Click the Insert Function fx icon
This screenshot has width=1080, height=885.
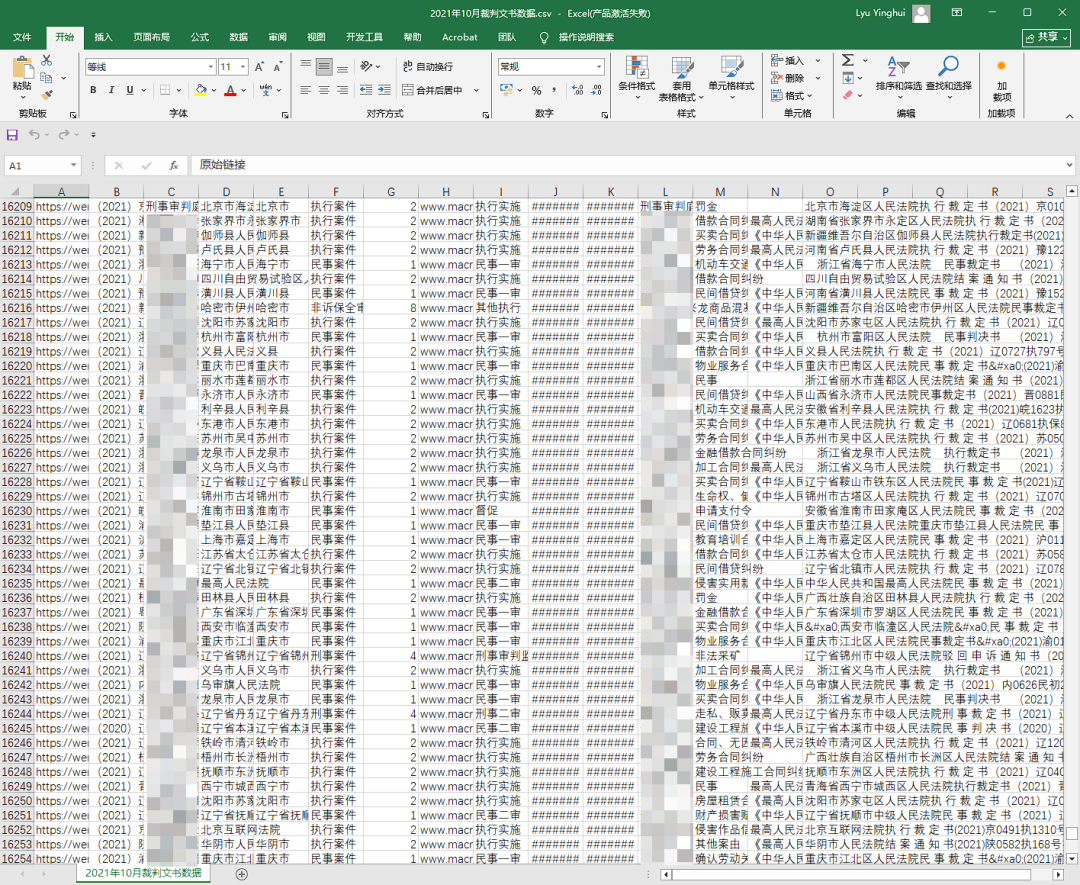174,165
